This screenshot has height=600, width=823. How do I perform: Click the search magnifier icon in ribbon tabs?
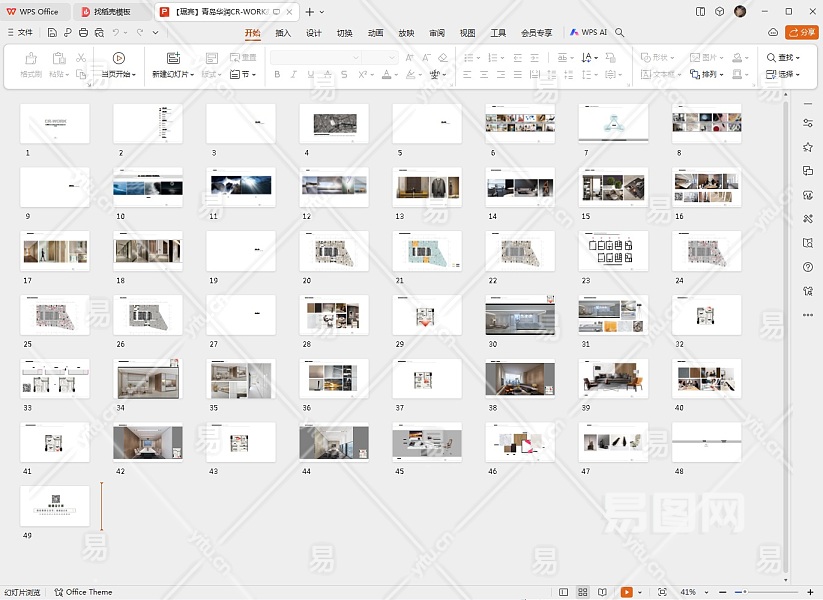[620, 33]
